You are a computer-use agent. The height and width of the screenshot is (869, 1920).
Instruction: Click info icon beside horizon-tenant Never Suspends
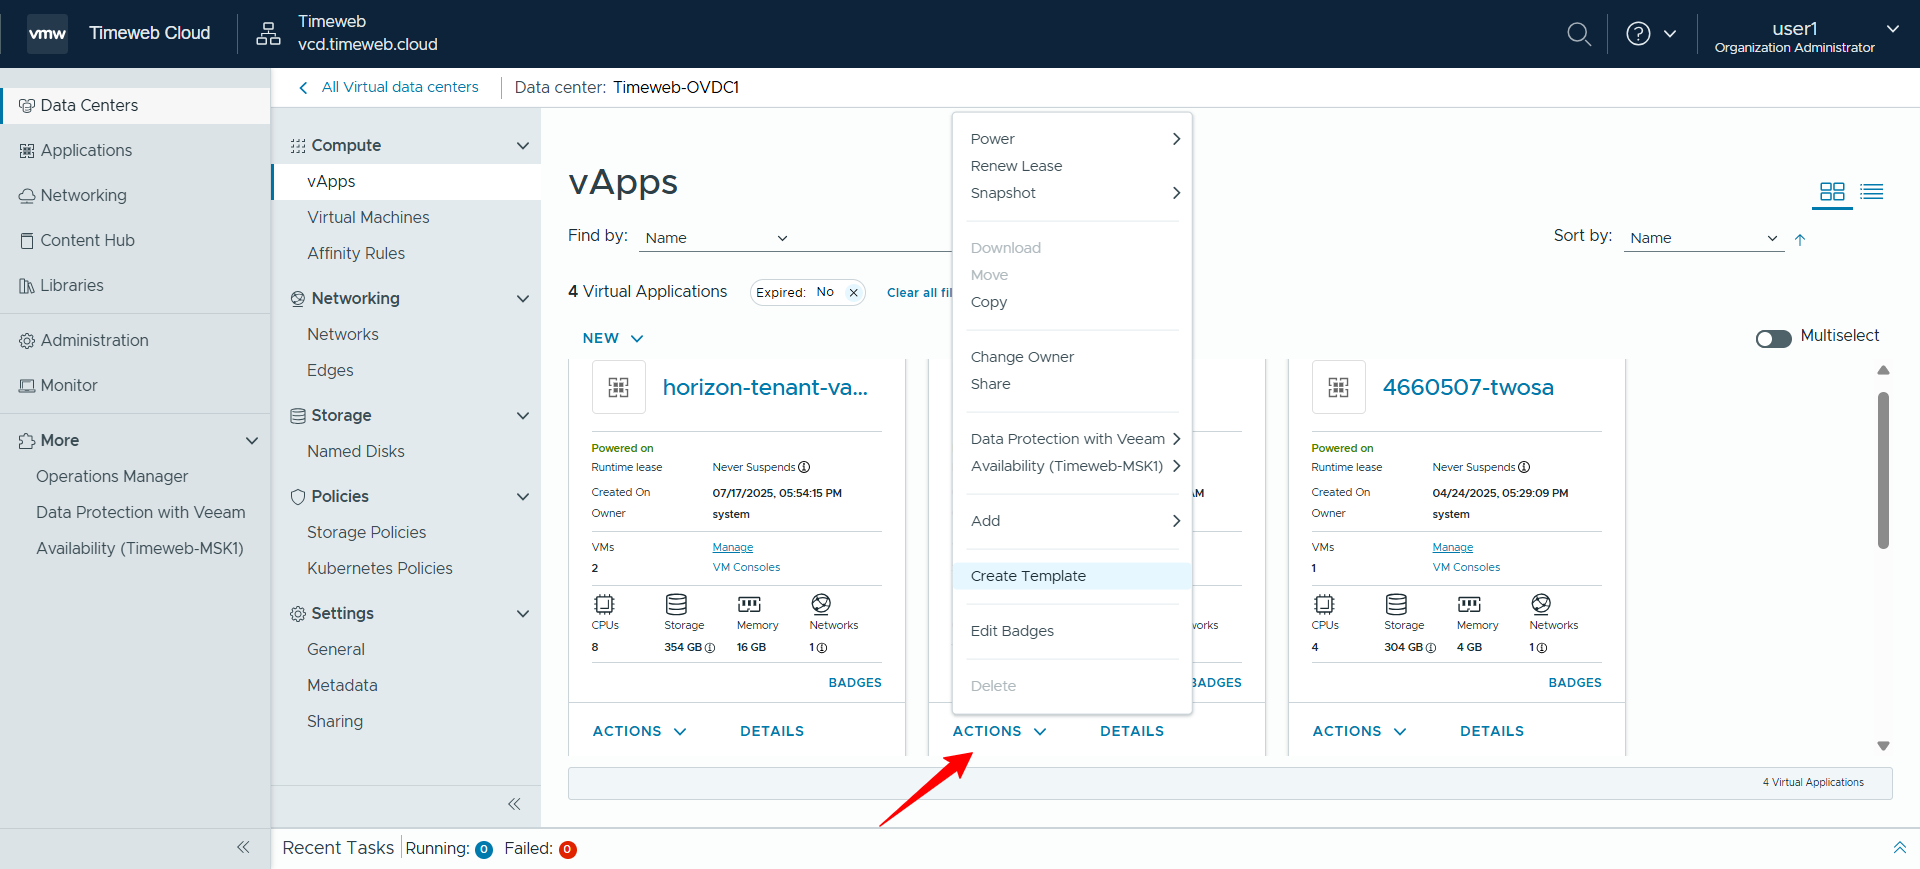(x=804, y=467)
